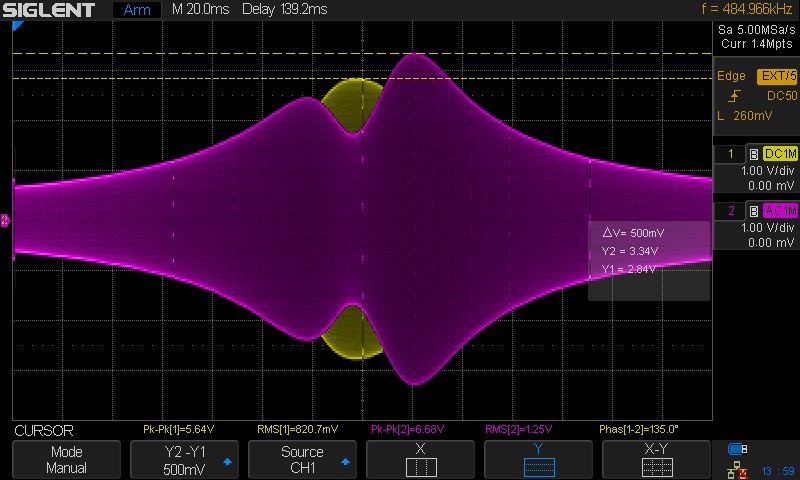This screenshot has height=480, width=800.
Task: Open the EXT/5 trigger source selector
Action: [778, 76]
